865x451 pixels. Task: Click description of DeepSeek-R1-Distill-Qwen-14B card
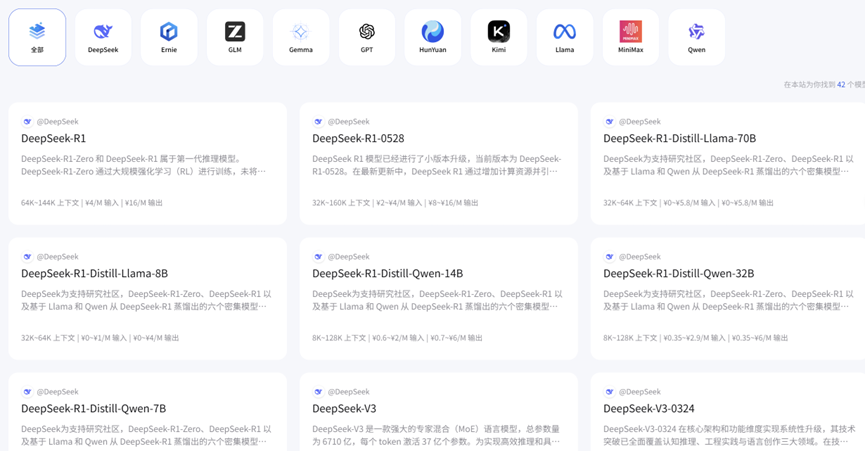(437, 300)
